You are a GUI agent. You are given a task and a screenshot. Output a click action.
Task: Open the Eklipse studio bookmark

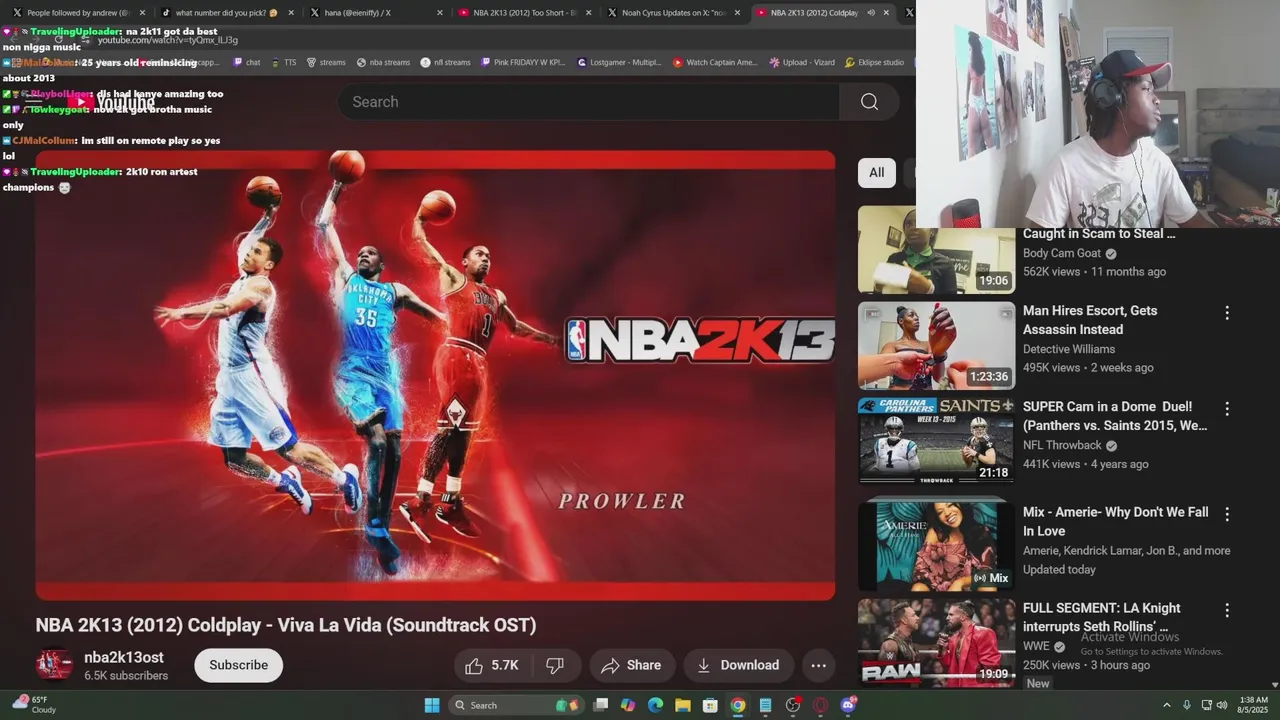pos(874,62)
